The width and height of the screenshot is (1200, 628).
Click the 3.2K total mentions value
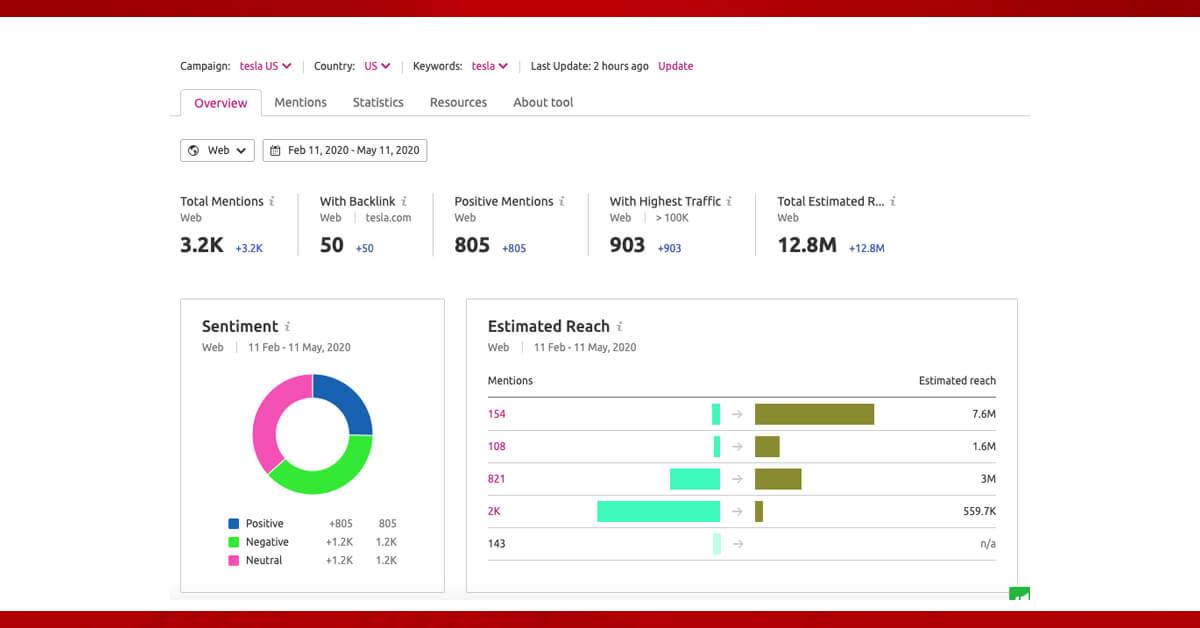pos(202,245)
